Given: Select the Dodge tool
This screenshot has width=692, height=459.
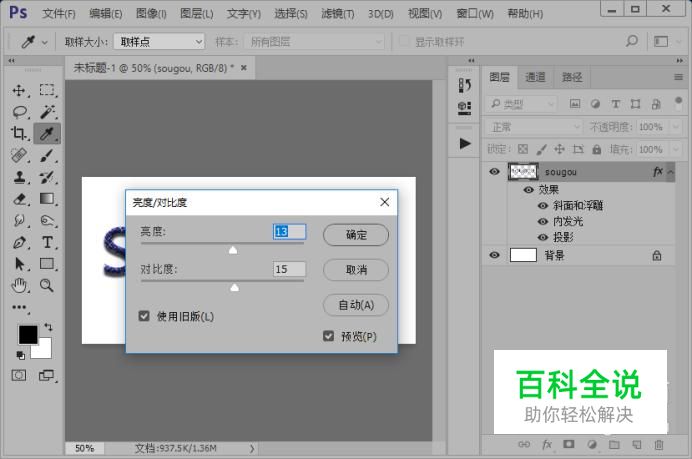Looking at the screenshot, I should 47,220.
